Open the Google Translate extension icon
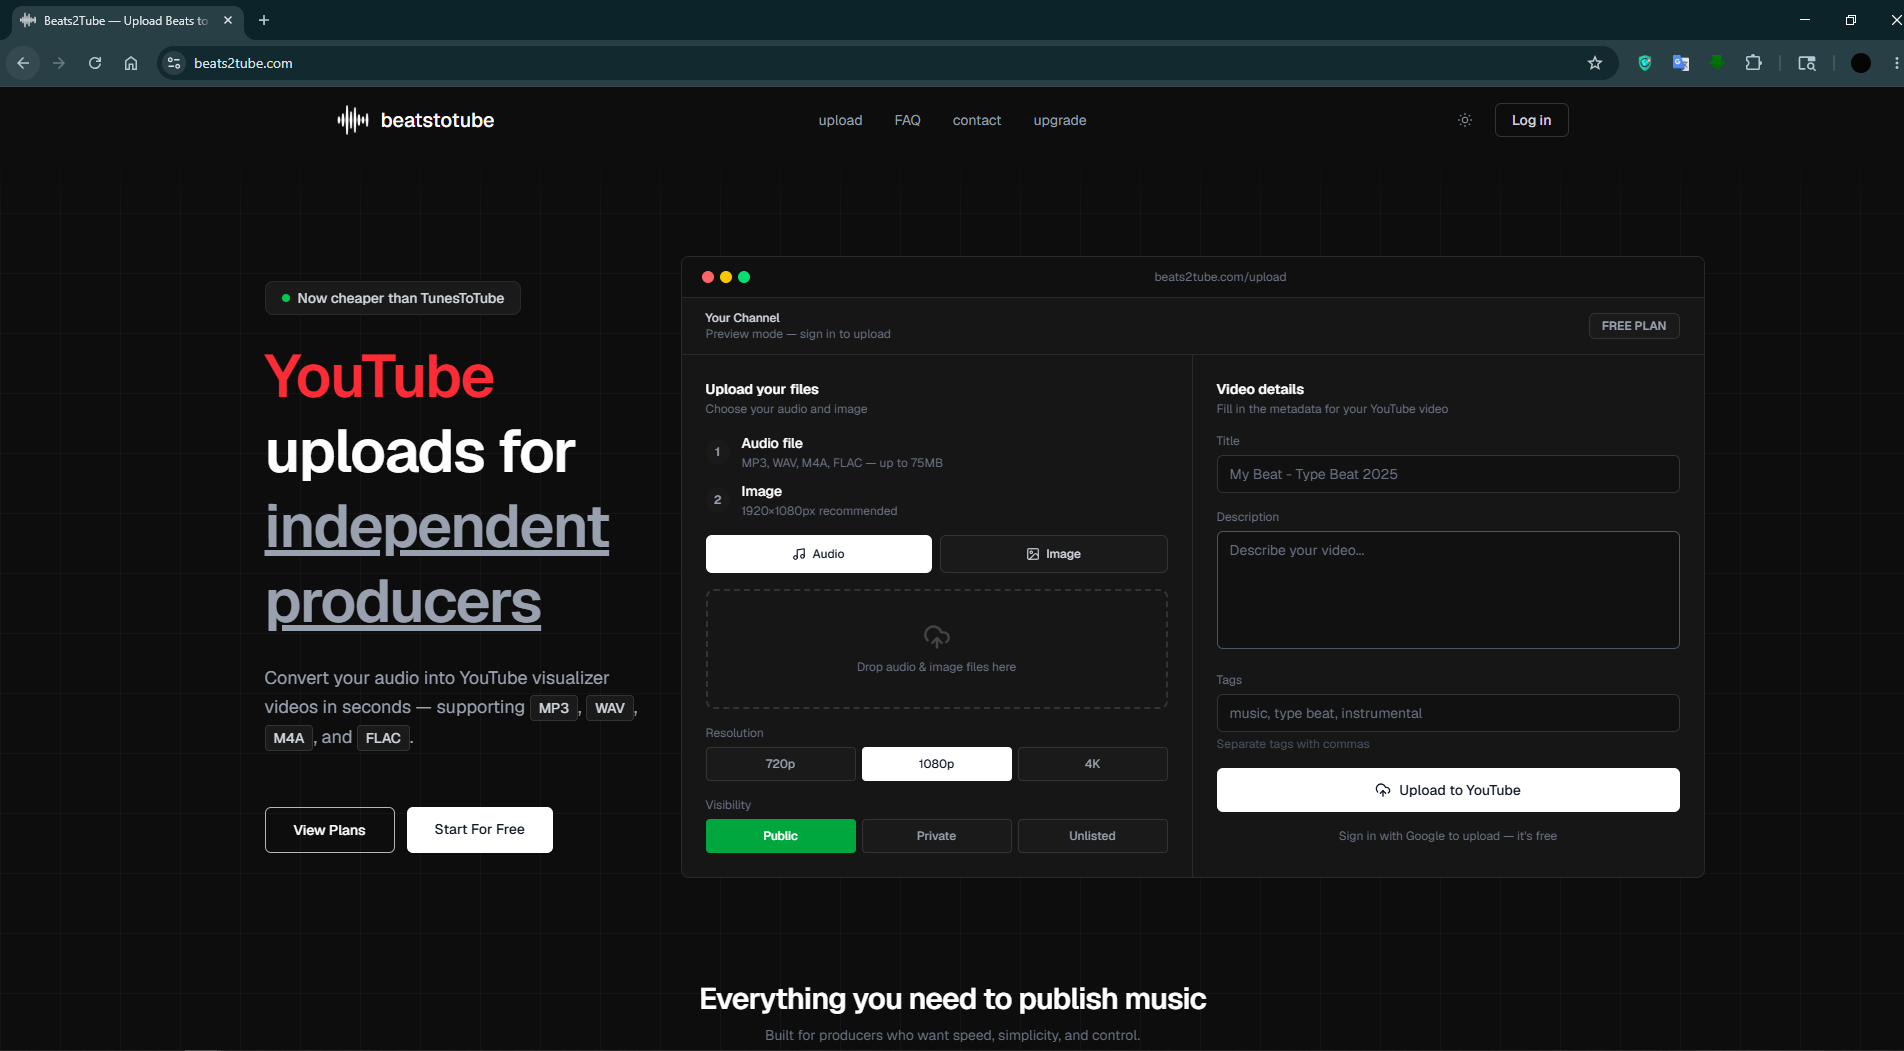This screenshot has width=1904, height=1051. [1681, 63]
